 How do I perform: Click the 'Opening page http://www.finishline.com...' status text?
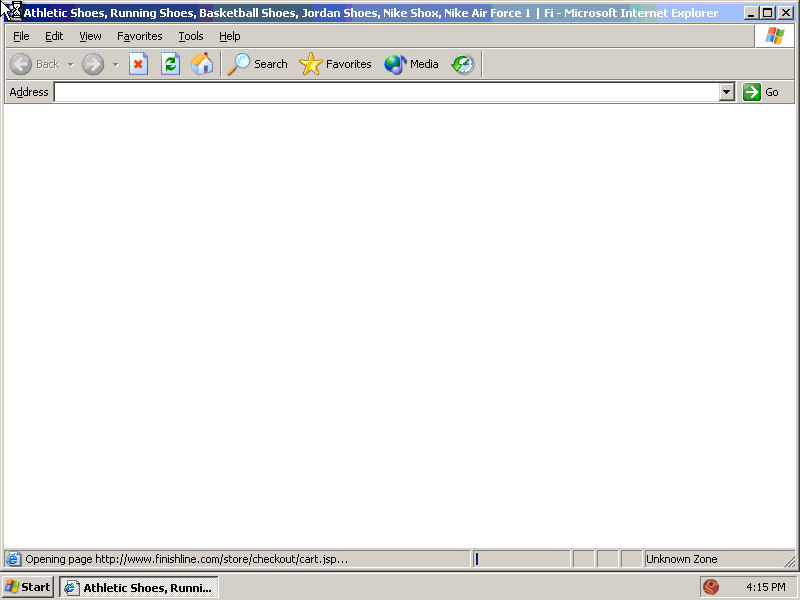pyautogui.click(x=187, y=559)
